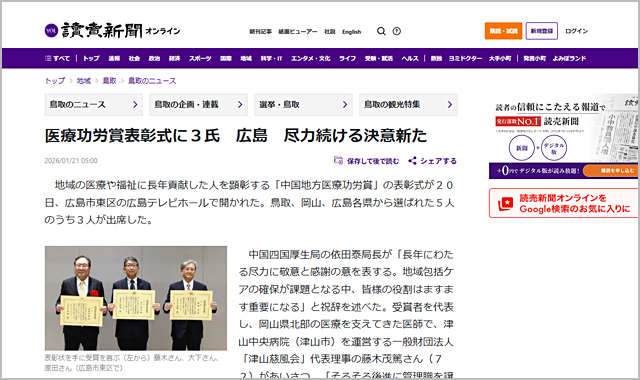The image size is (640, 380).
Task: Open the よみぽランド navigation item
Action: point(569,58)
